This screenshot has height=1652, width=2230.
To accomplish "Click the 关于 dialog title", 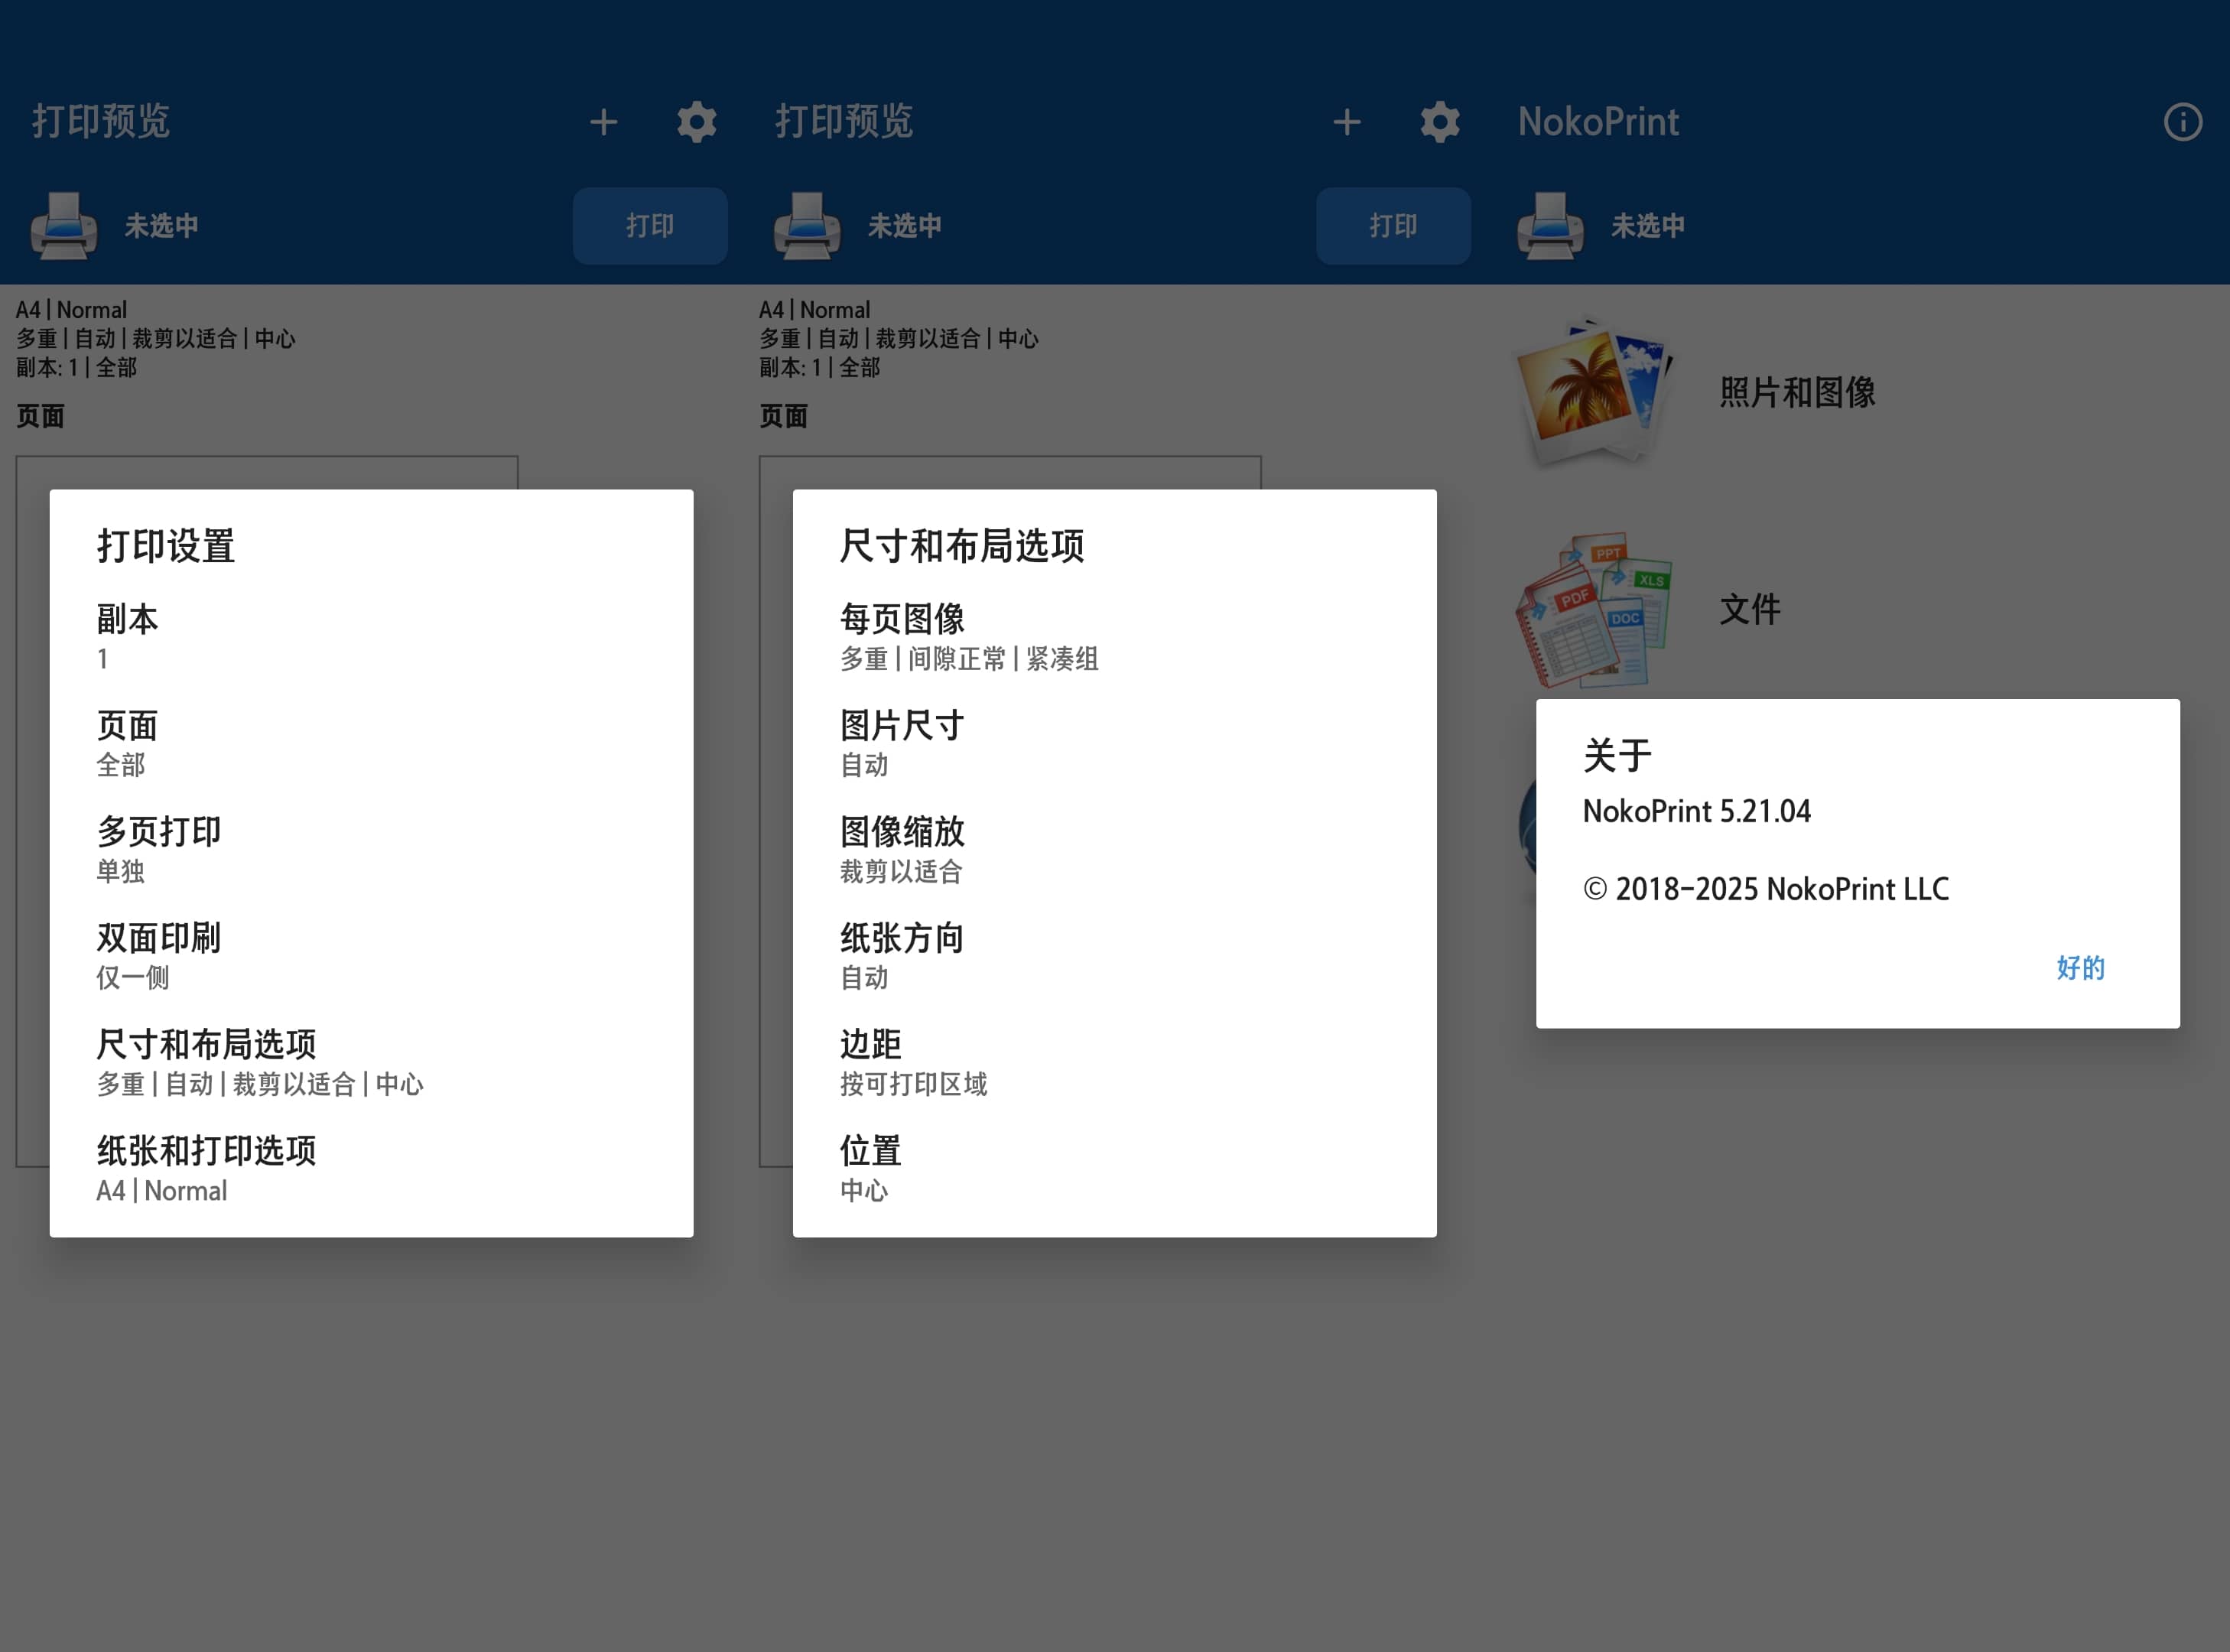I will (x=1617, y=755).
